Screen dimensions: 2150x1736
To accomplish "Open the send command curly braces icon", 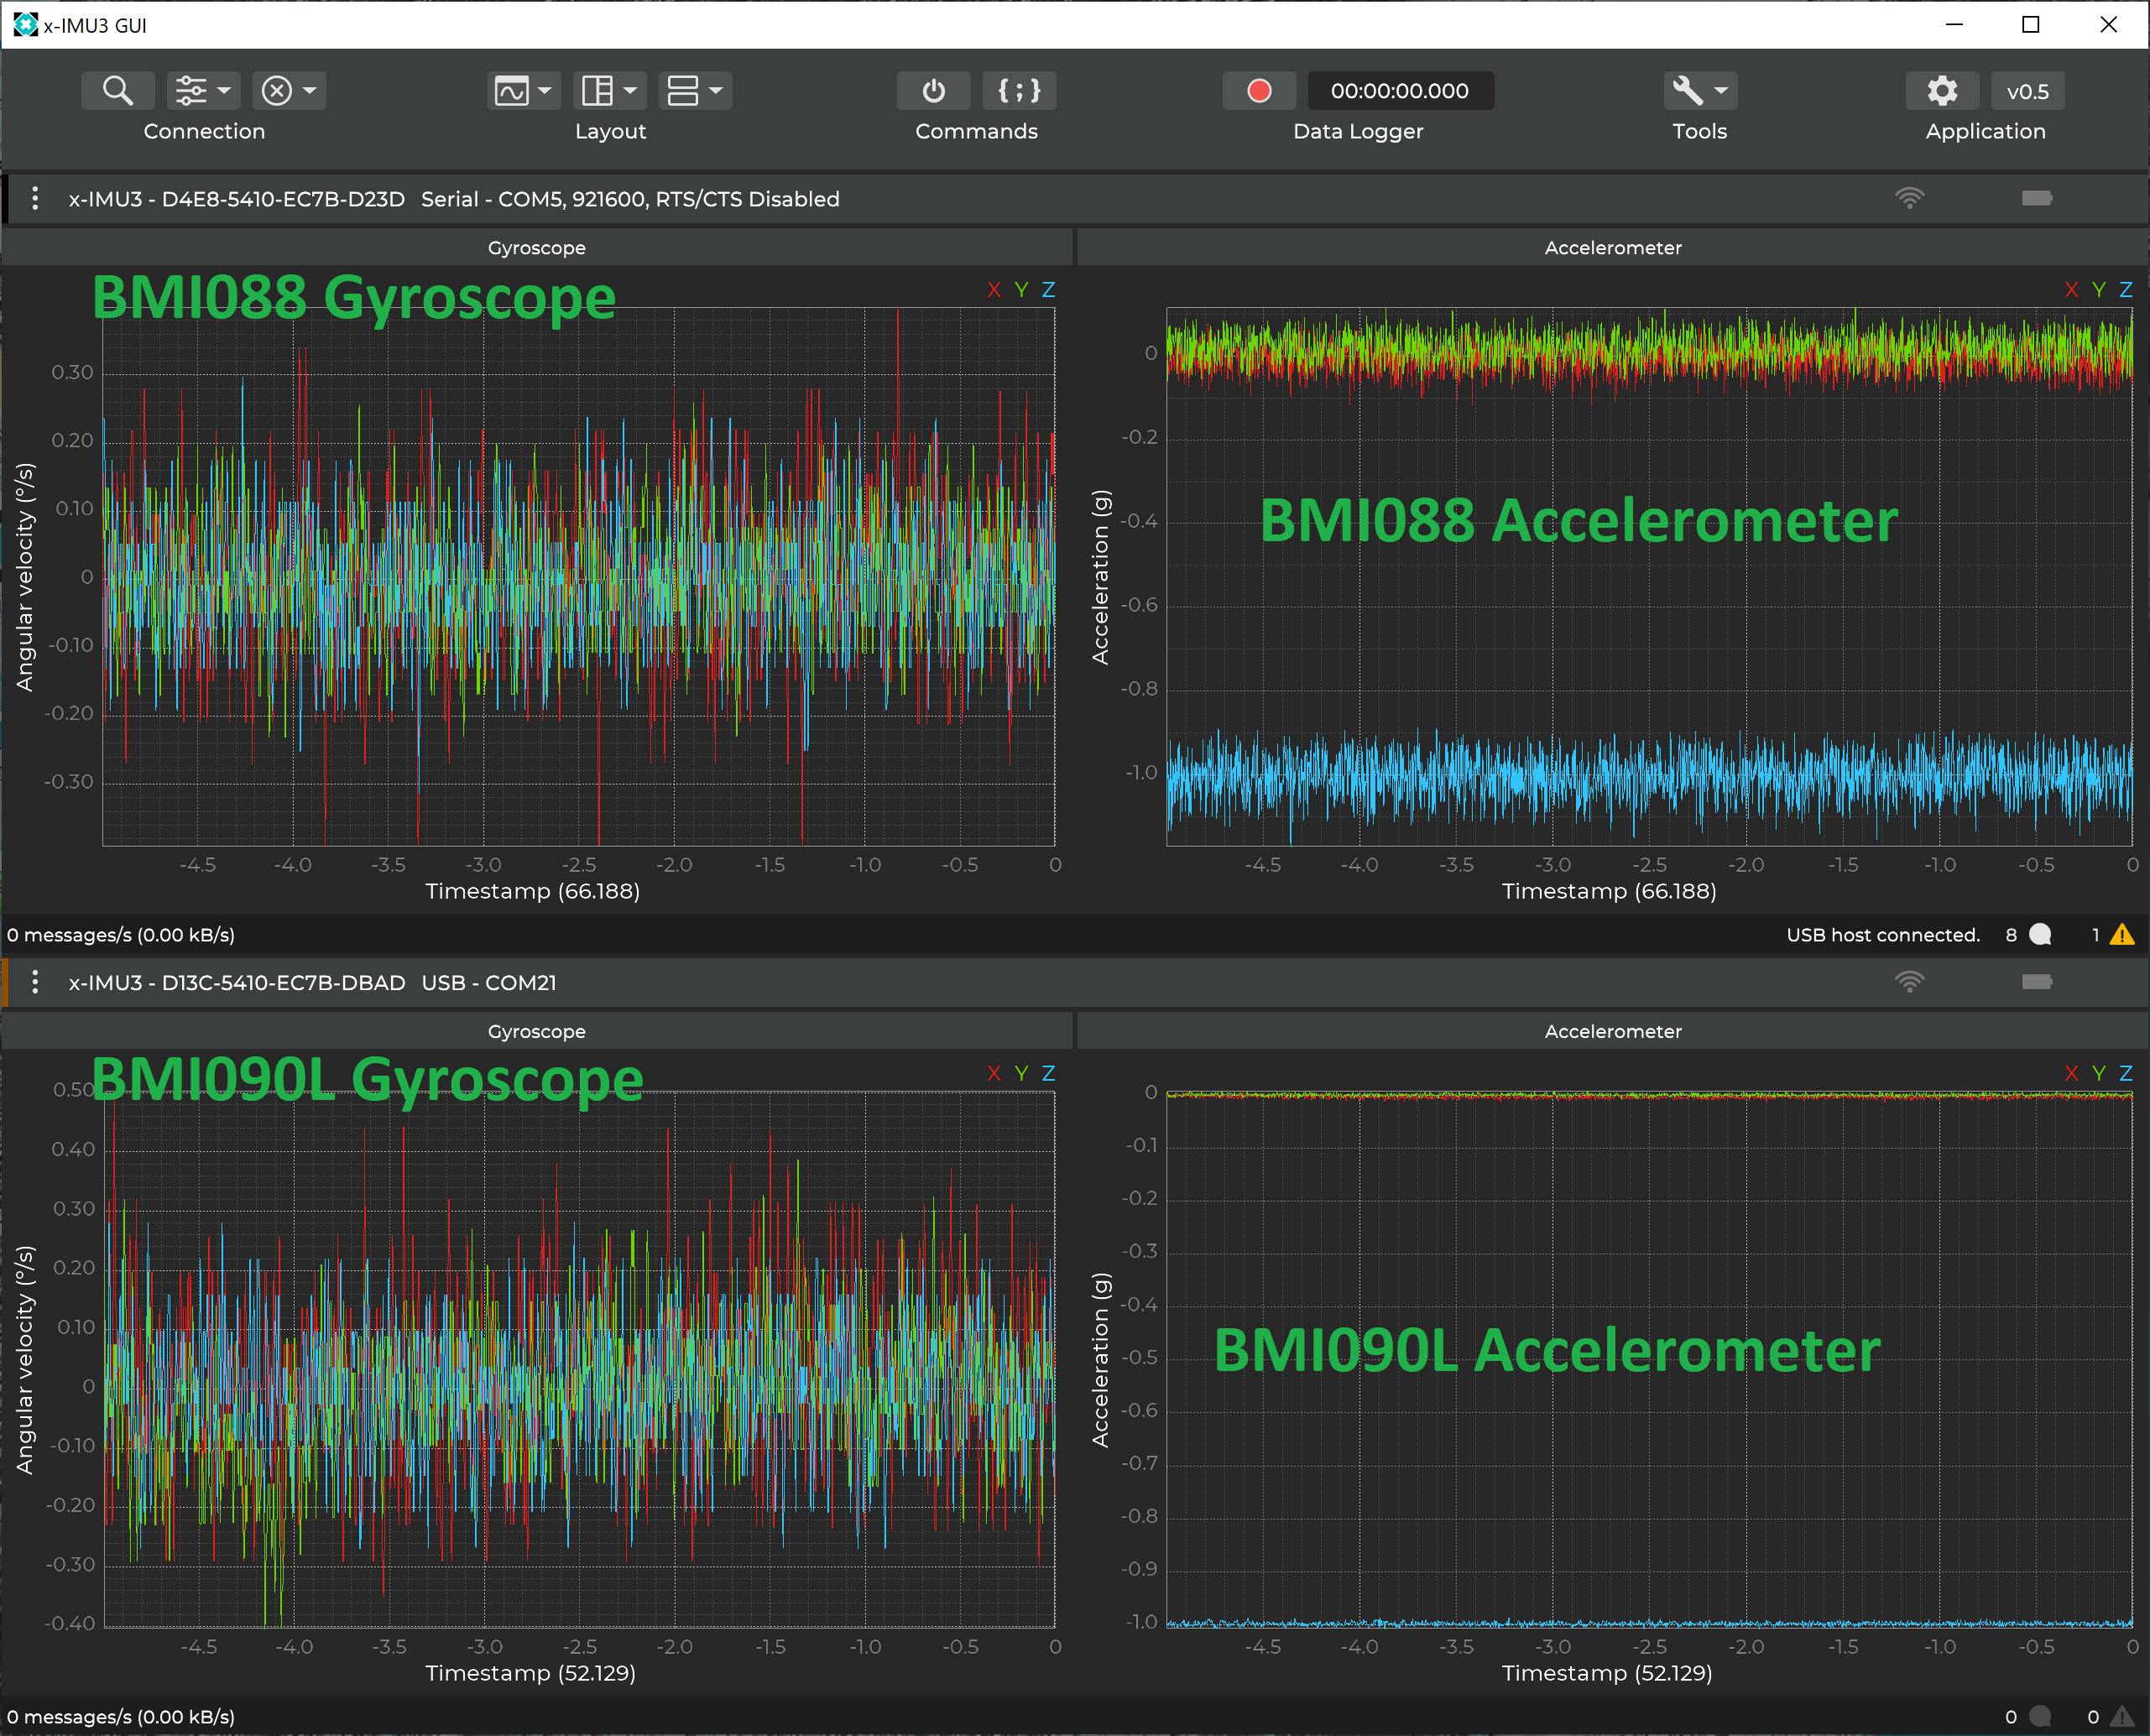I will [1019, 91].
